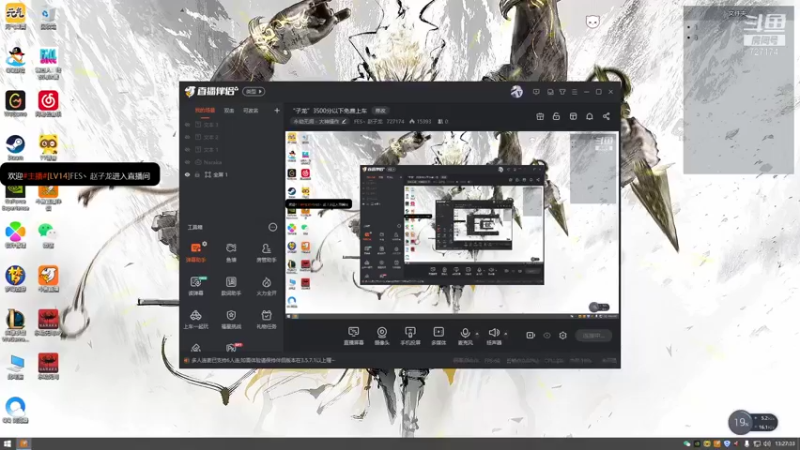Select the third scene tab
800x450 pixels.
pos(250,110)
